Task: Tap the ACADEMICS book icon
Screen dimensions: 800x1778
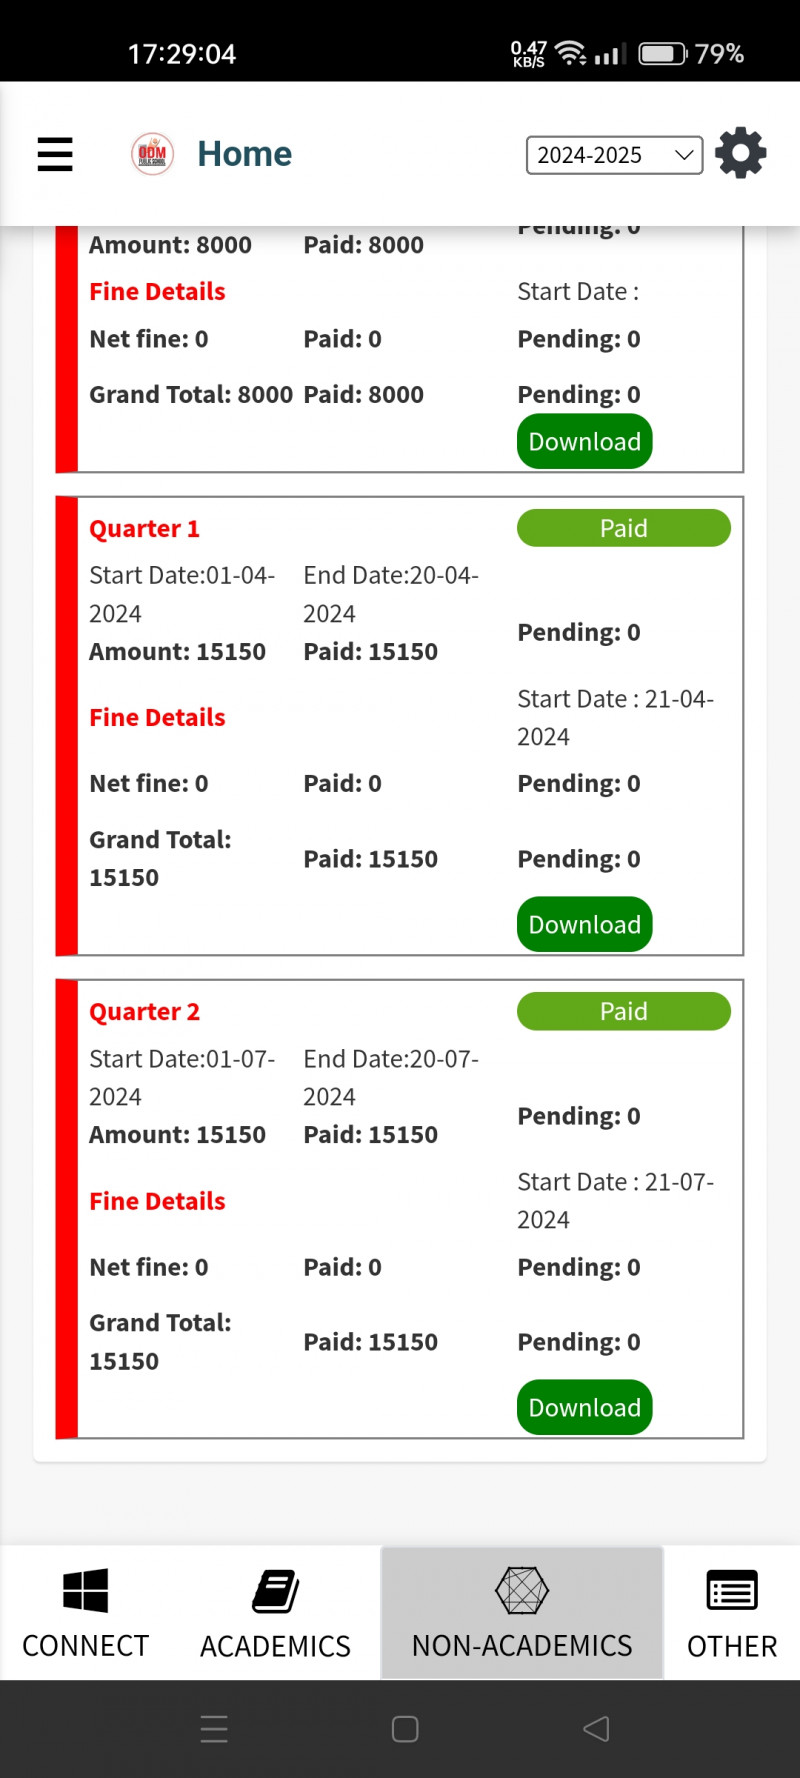Action: (x=275, y=1591)
